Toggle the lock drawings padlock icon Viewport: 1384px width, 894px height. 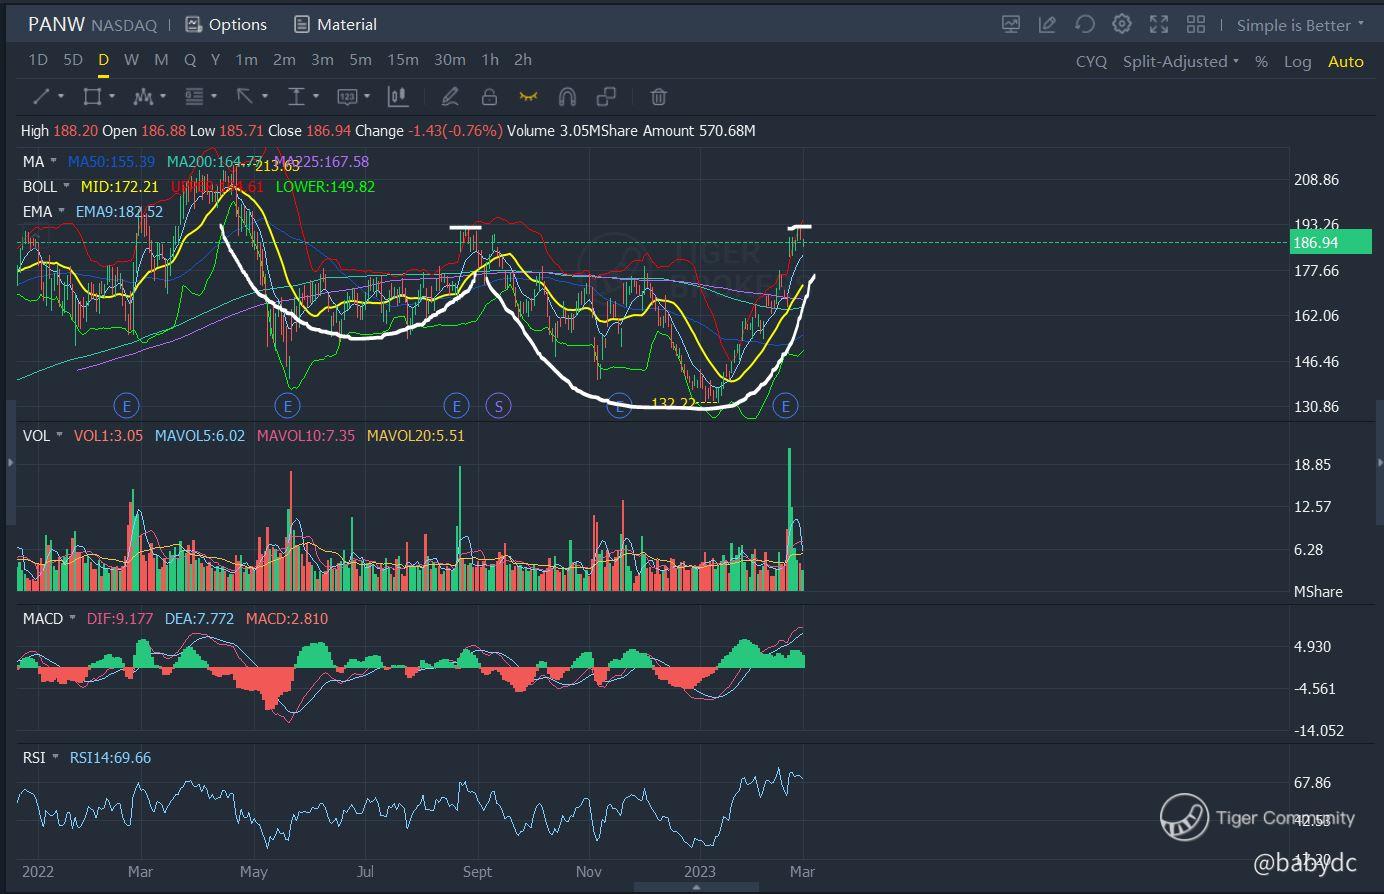click(489, 97)
